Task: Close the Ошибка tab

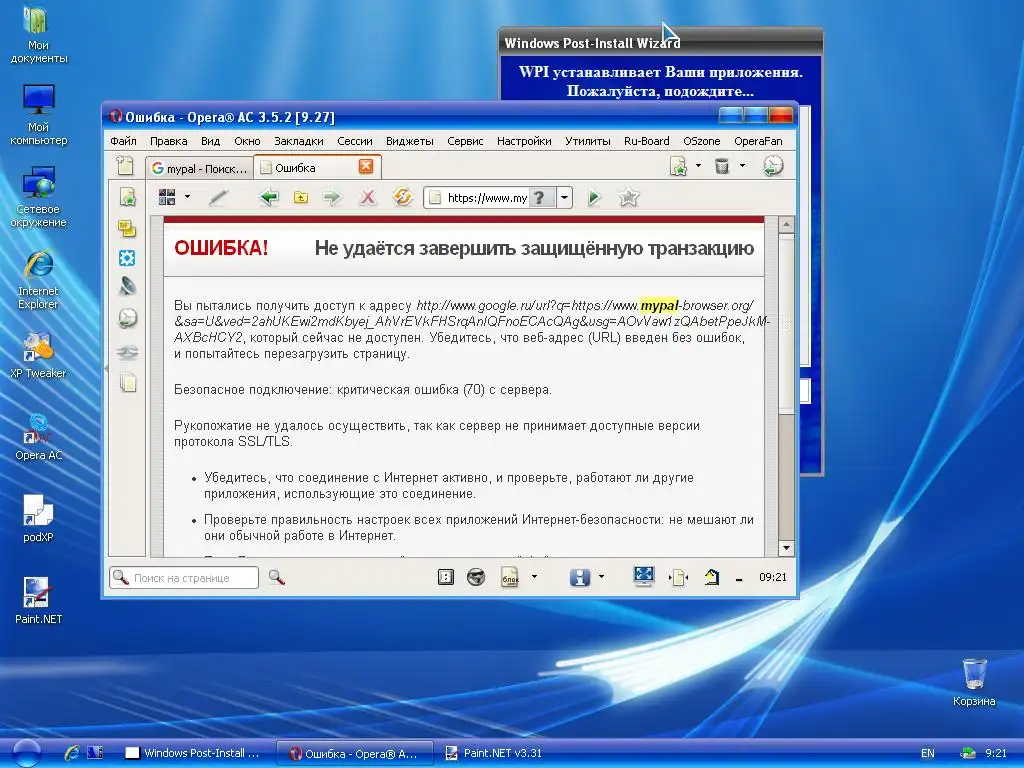Action: 366,167
